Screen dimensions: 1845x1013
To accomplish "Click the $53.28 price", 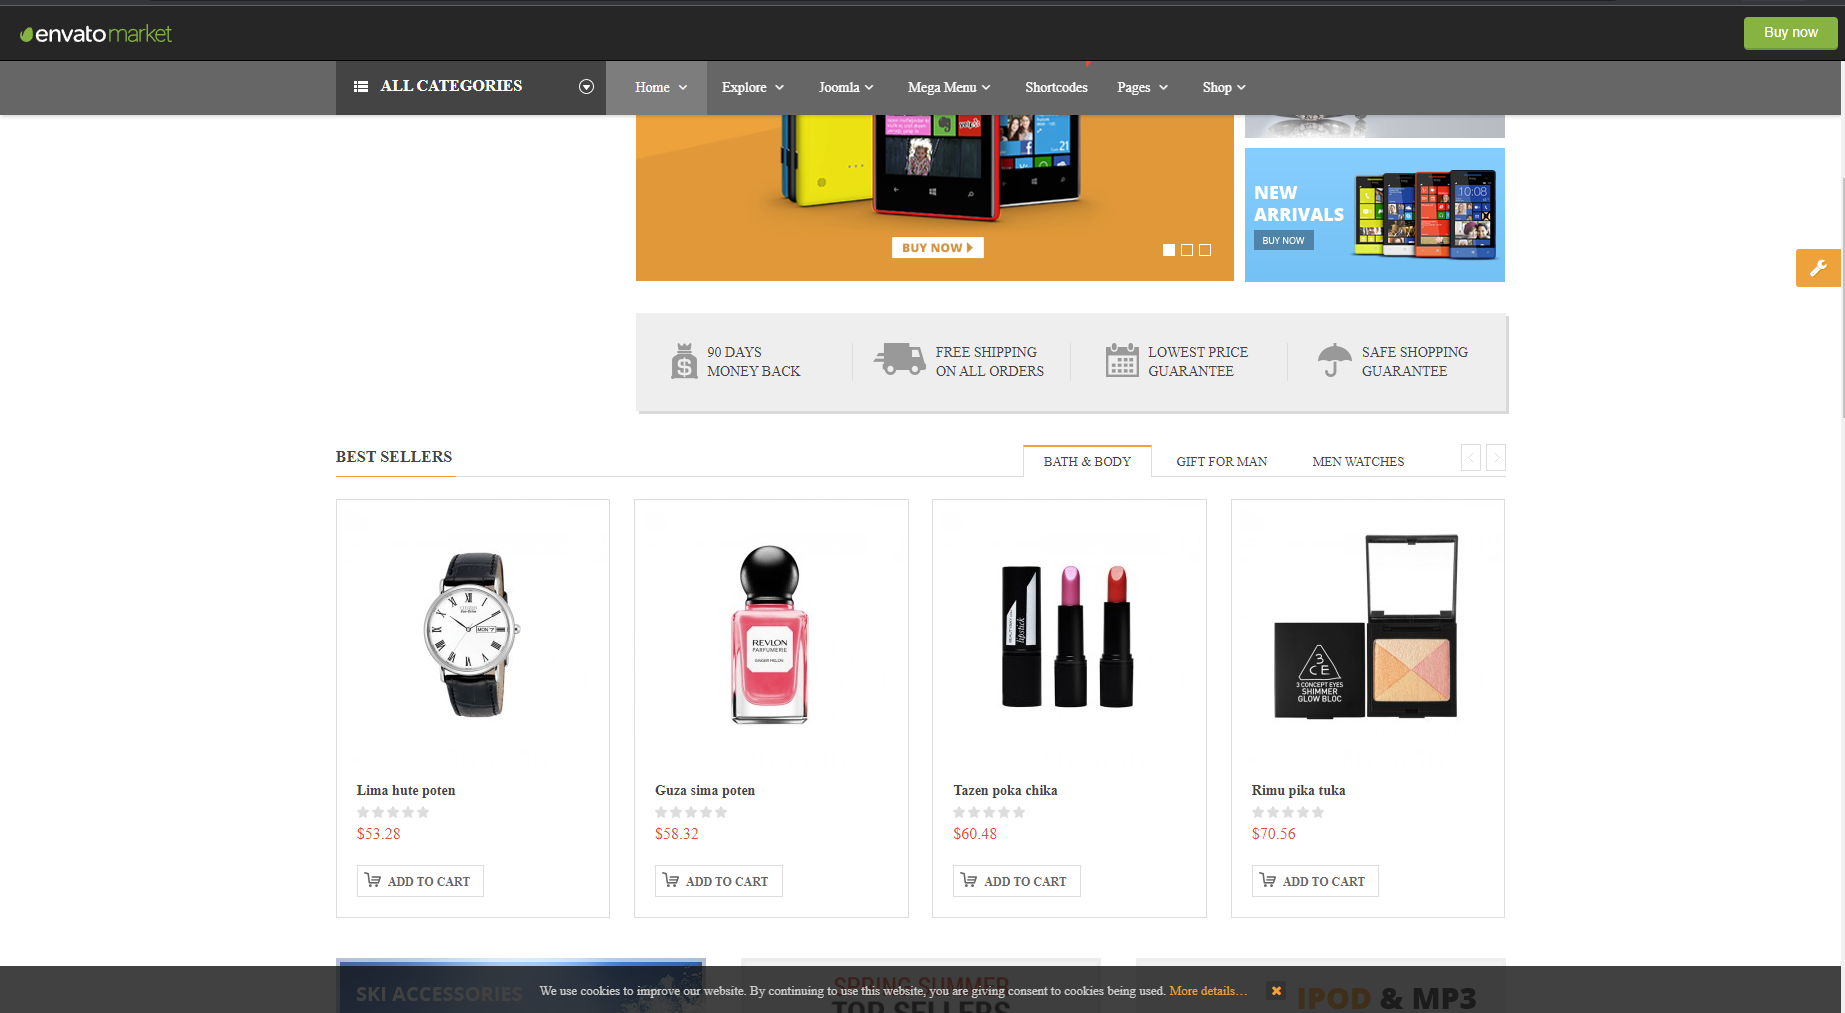I will (378, 834).
